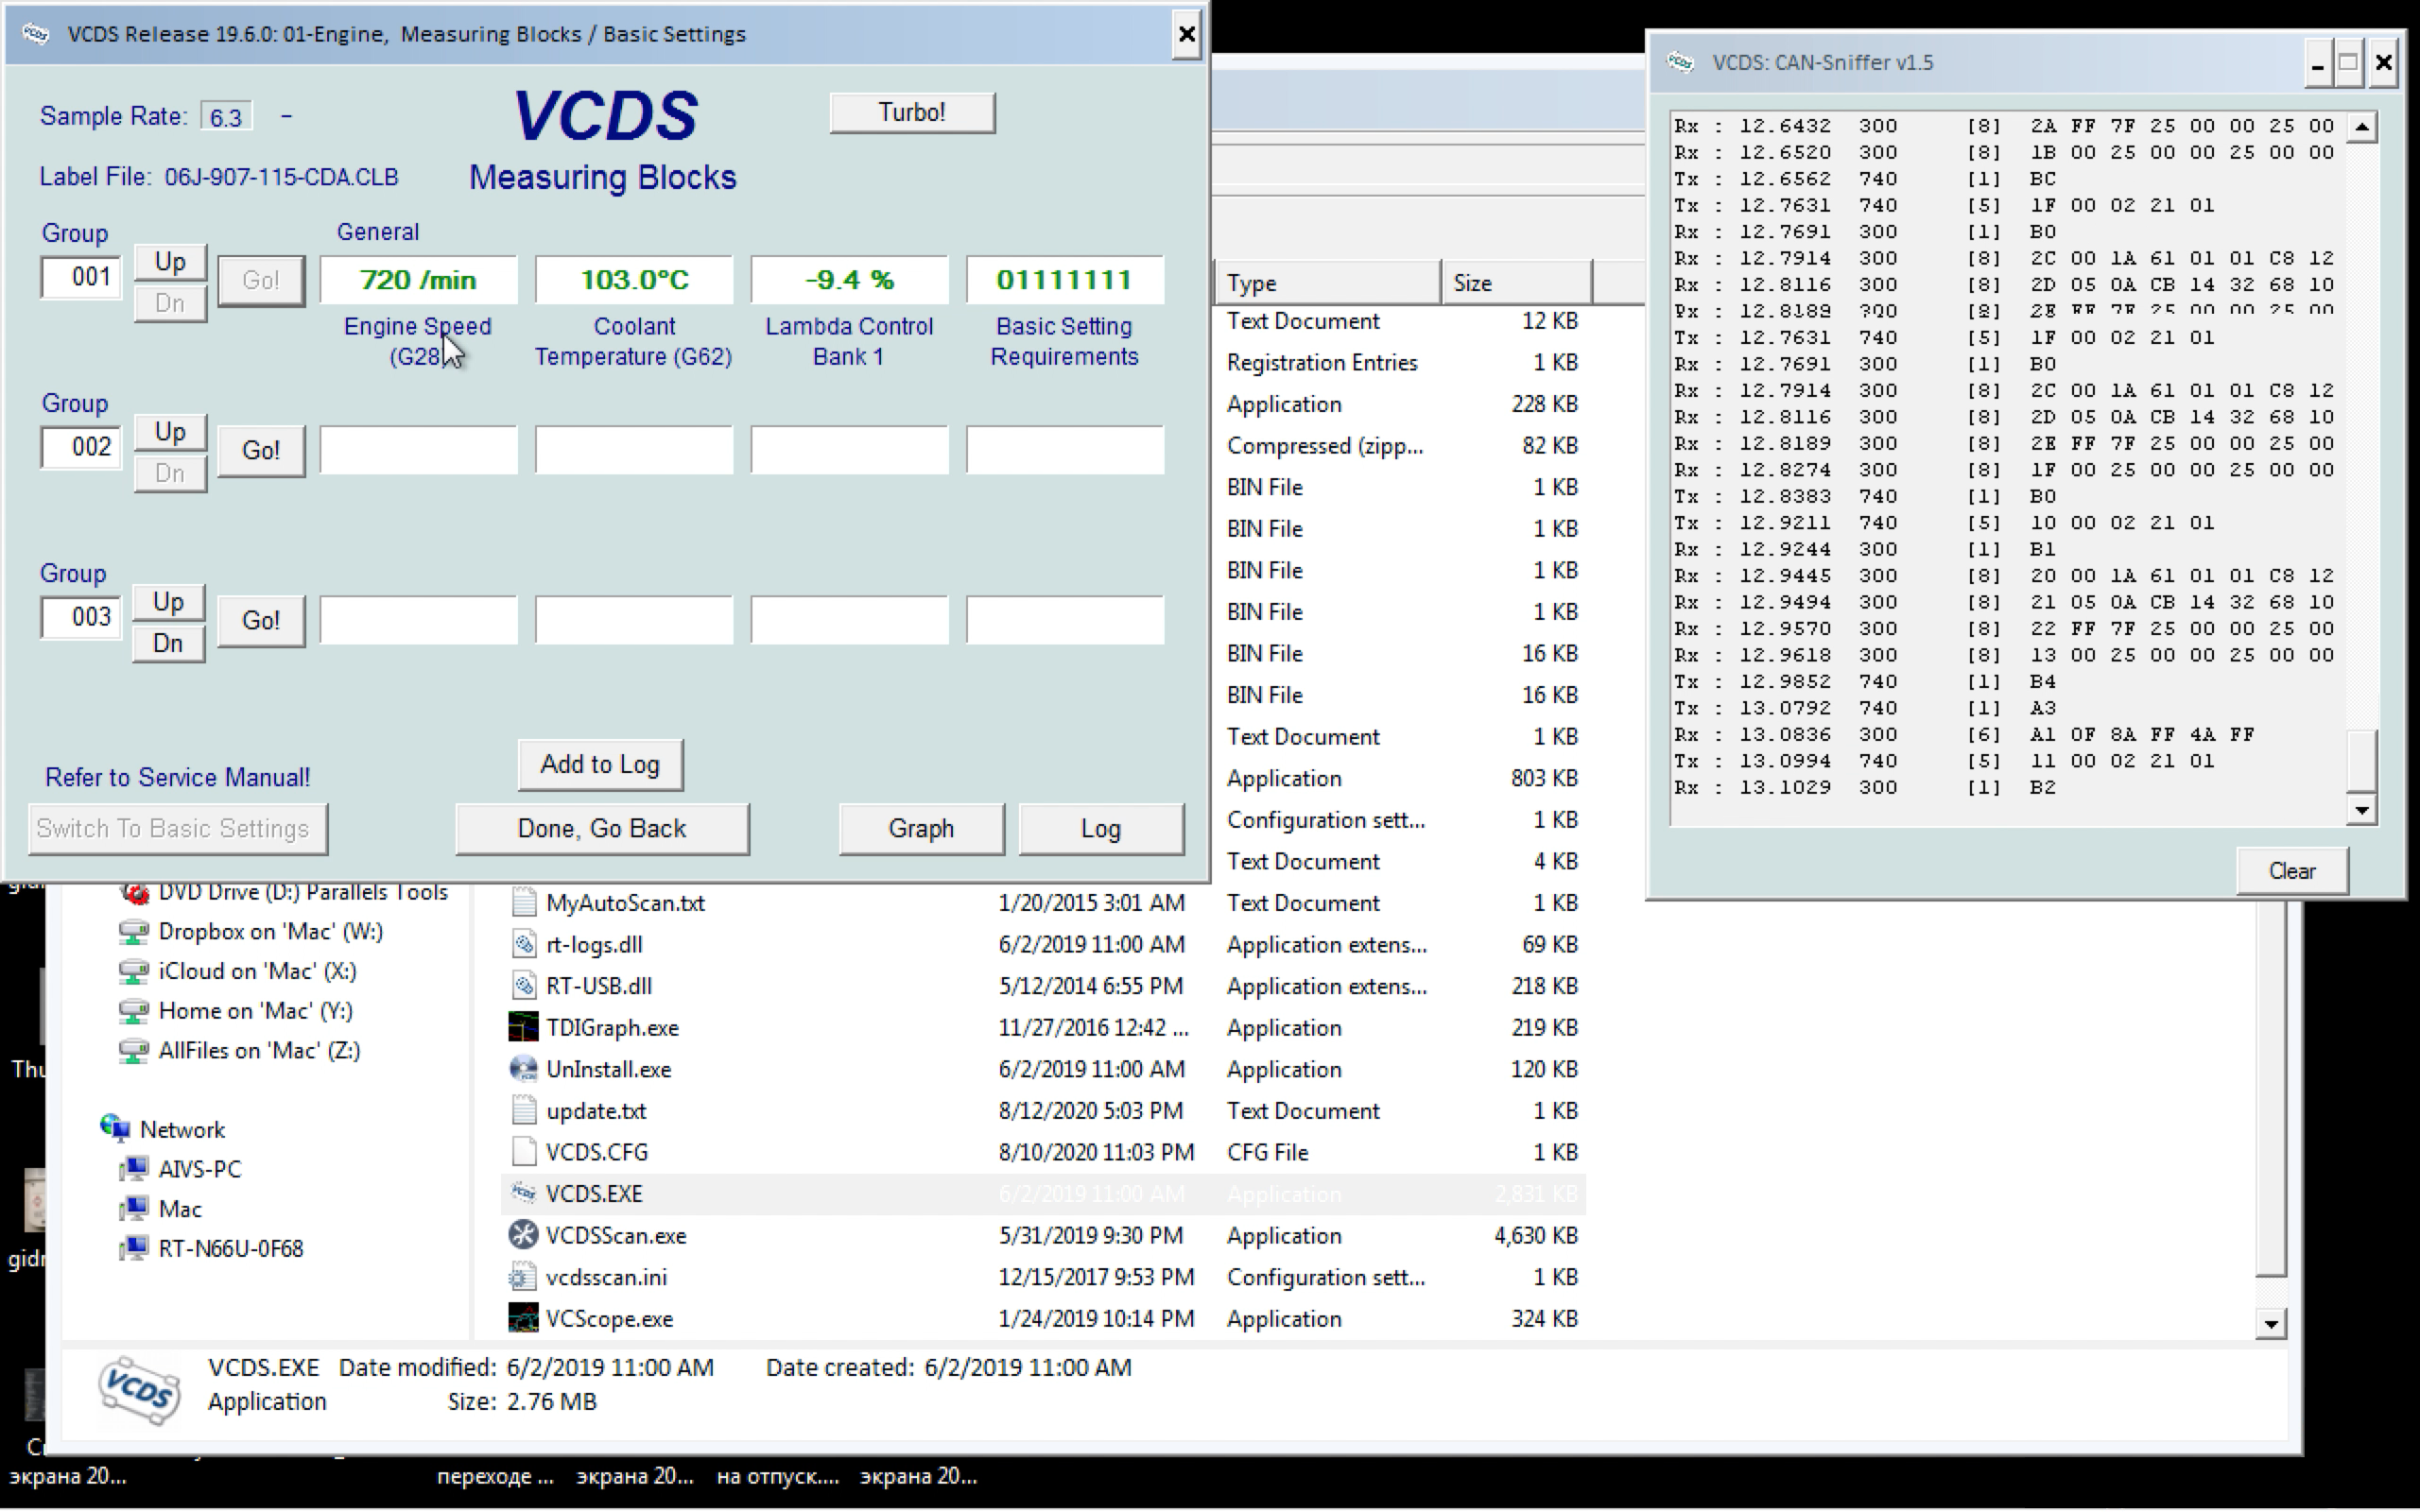Select Group 003 Go! measuring button
This screenshot has height=1512, width=2420.
(261, 620)
